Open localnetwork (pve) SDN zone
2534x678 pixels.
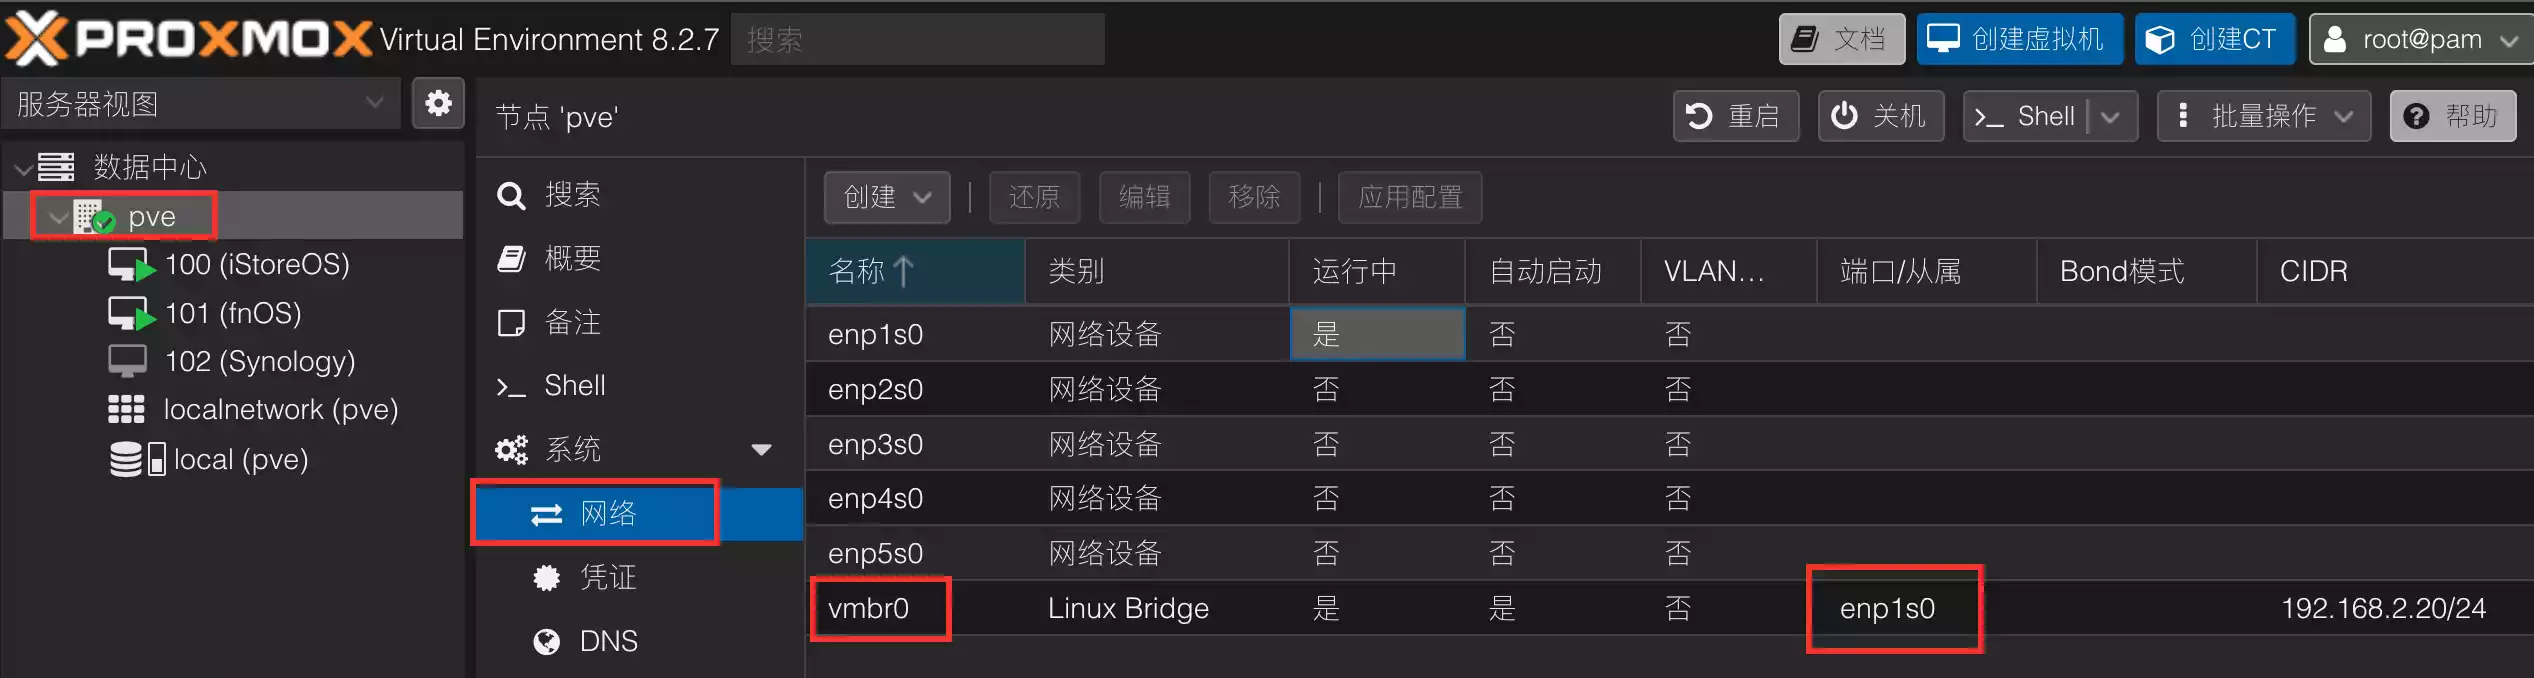pos(280,410)
